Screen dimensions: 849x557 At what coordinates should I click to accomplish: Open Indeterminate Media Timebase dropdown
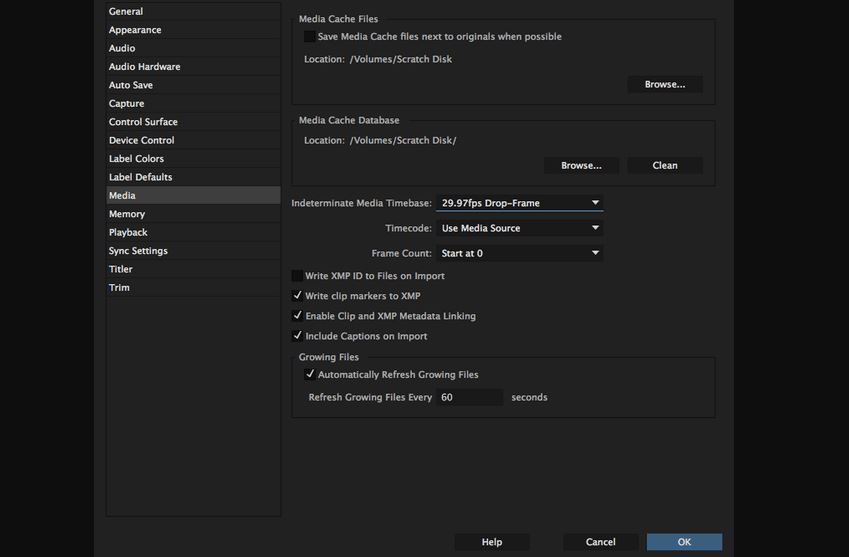pyautogui.click(x=519, y=203)
